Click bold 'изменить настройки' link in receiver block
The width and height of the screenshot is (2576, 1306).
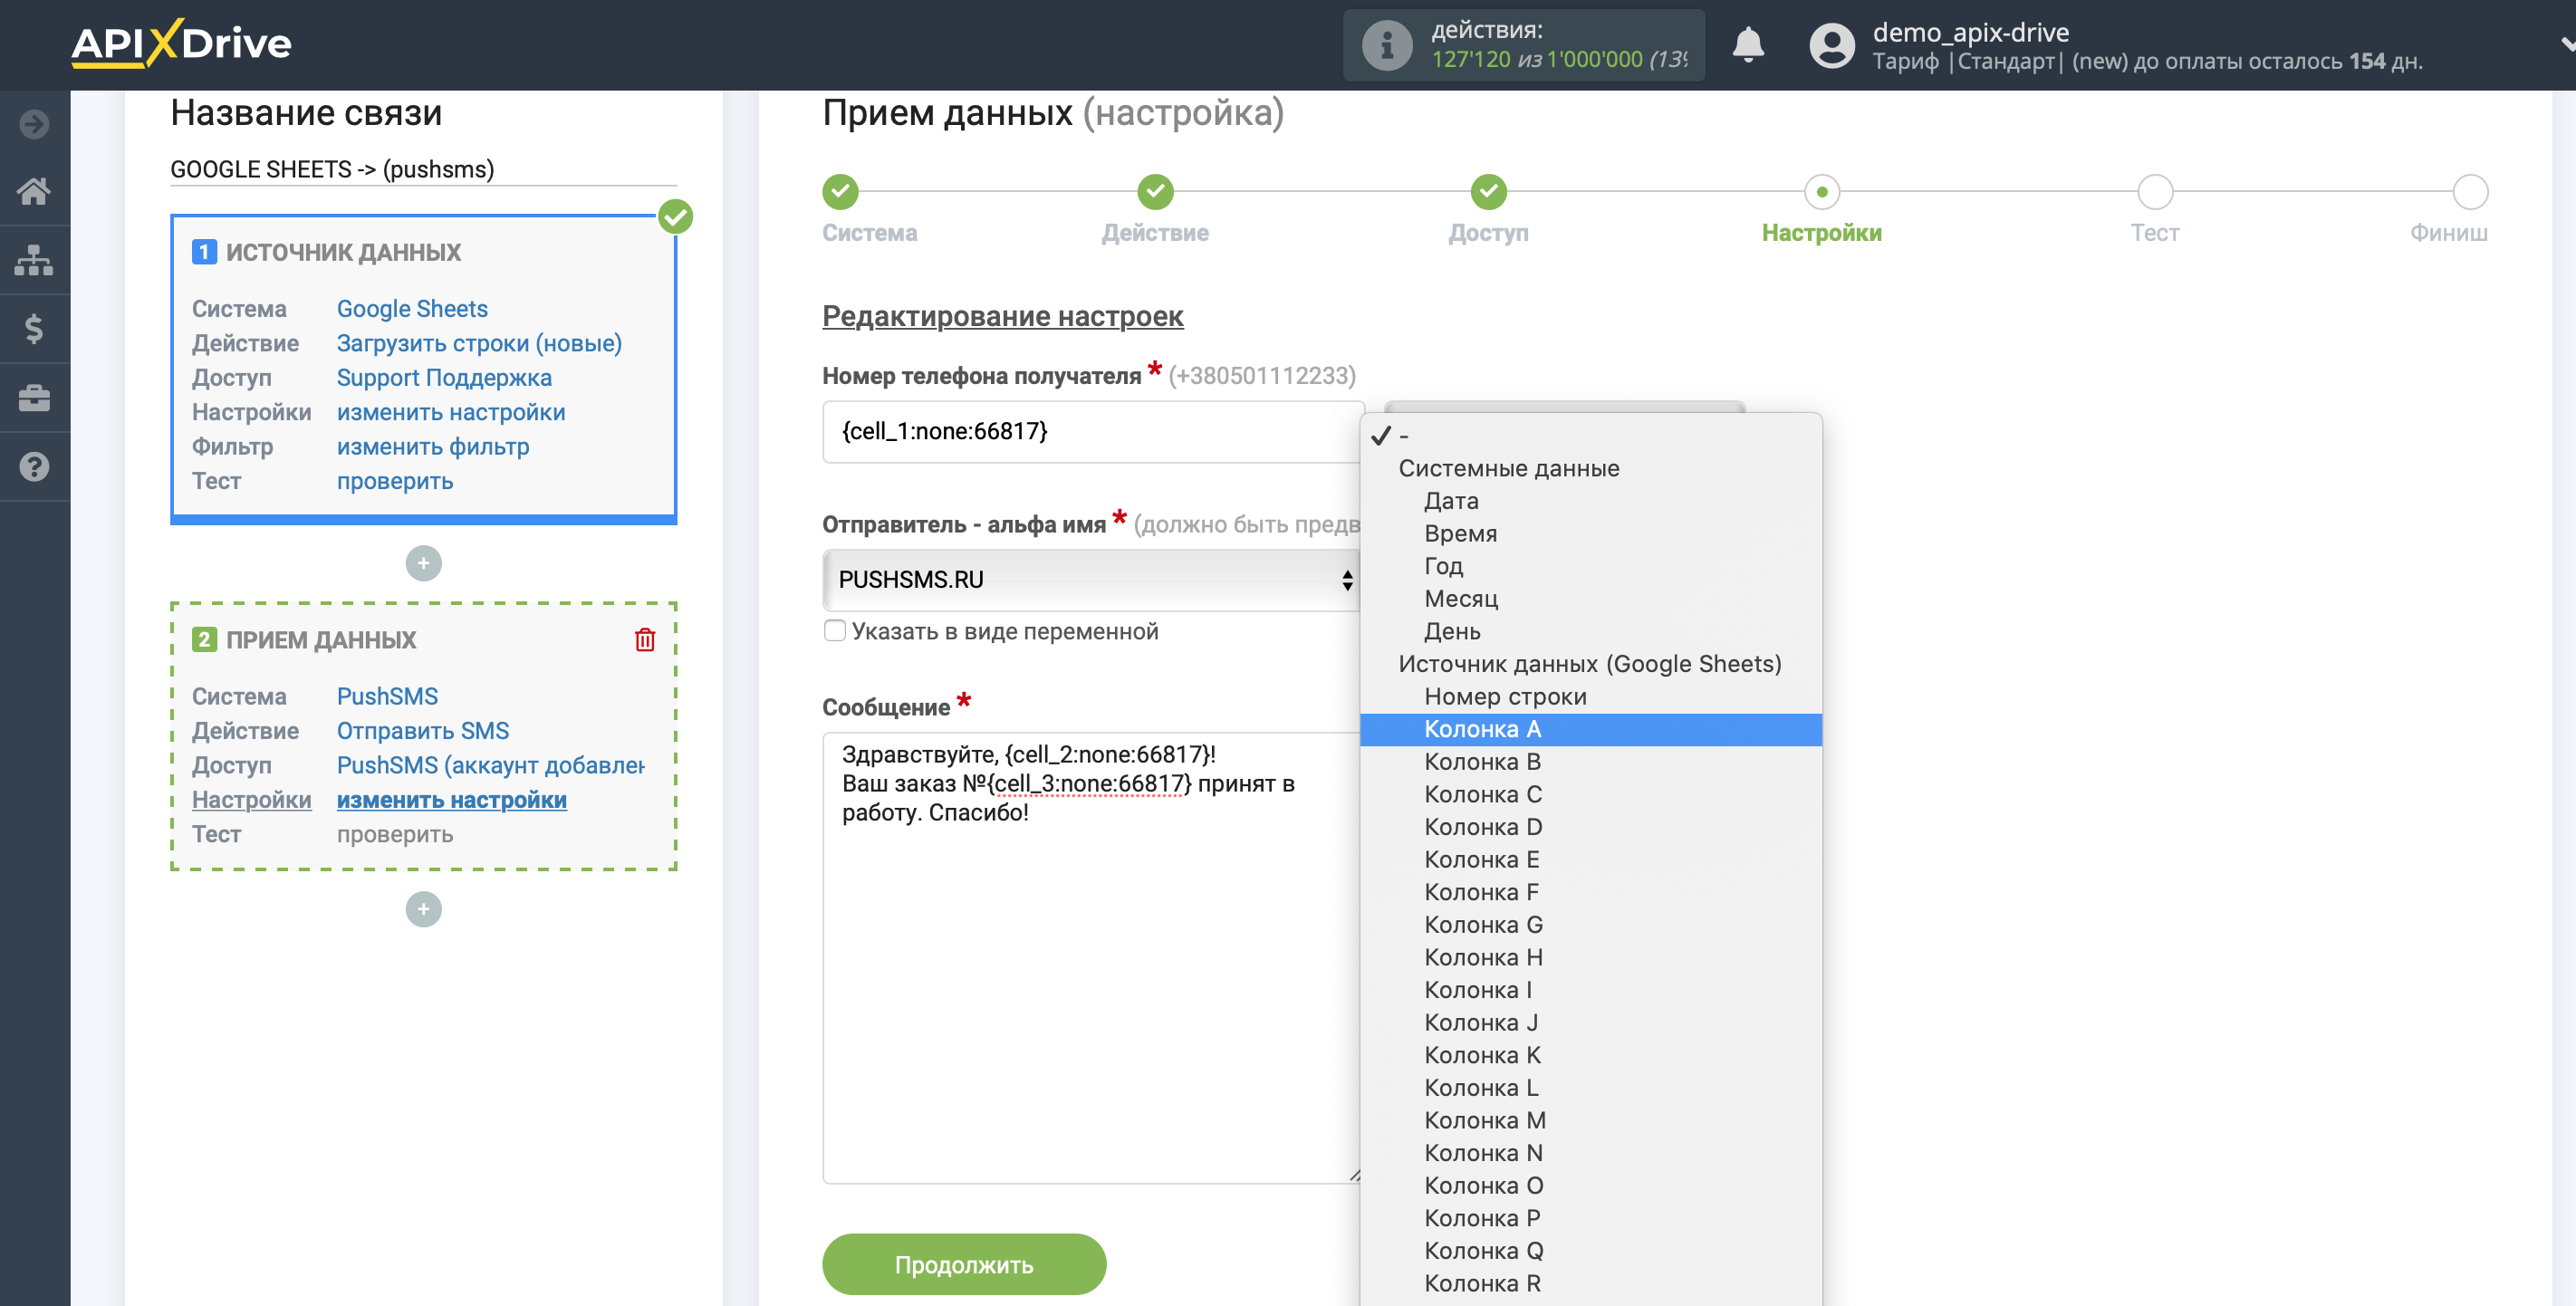[x=452, y=800]
